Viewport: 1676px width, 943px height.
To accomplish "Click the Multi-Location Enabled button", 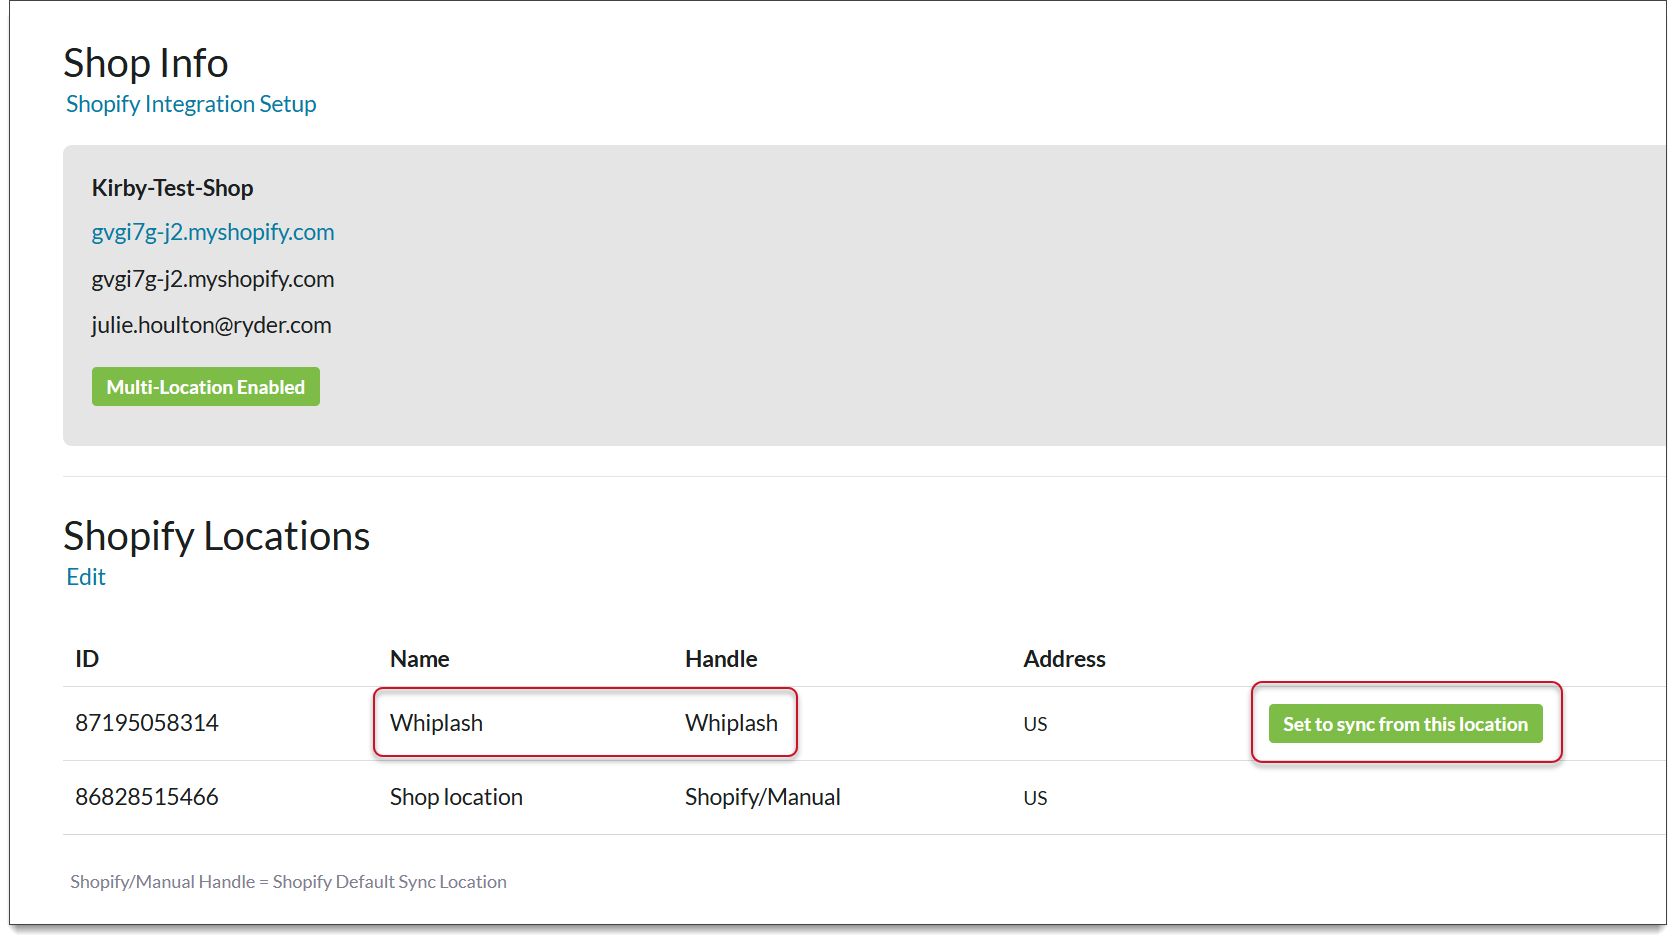I will (x=206, y=387).
